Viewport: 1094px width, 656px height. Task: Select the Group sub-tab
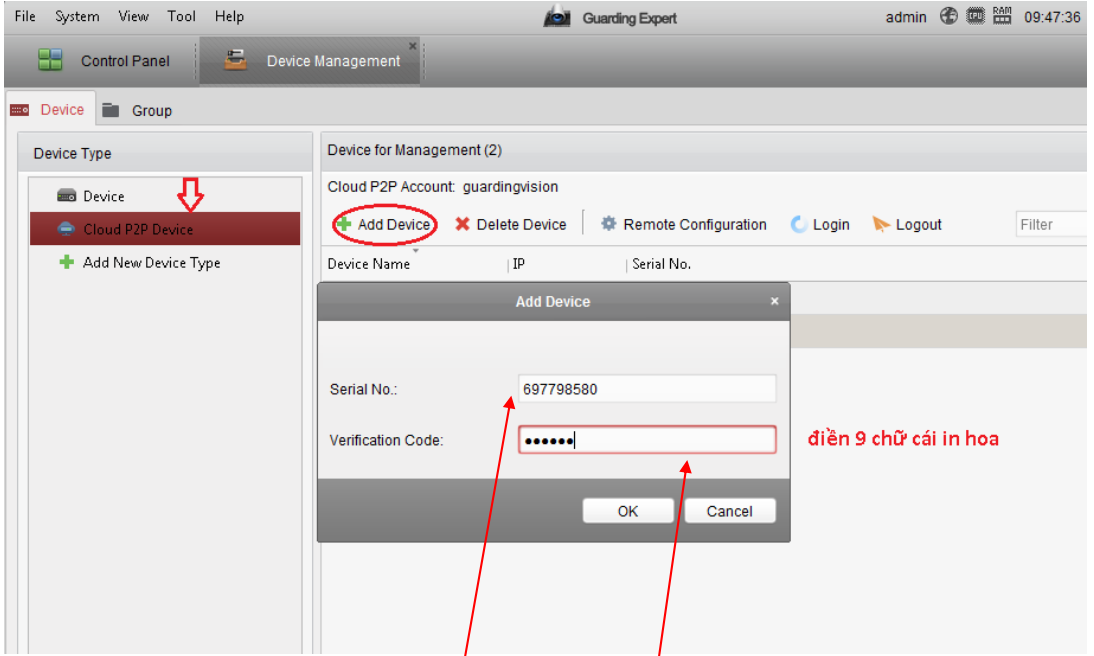click(138, 110)
